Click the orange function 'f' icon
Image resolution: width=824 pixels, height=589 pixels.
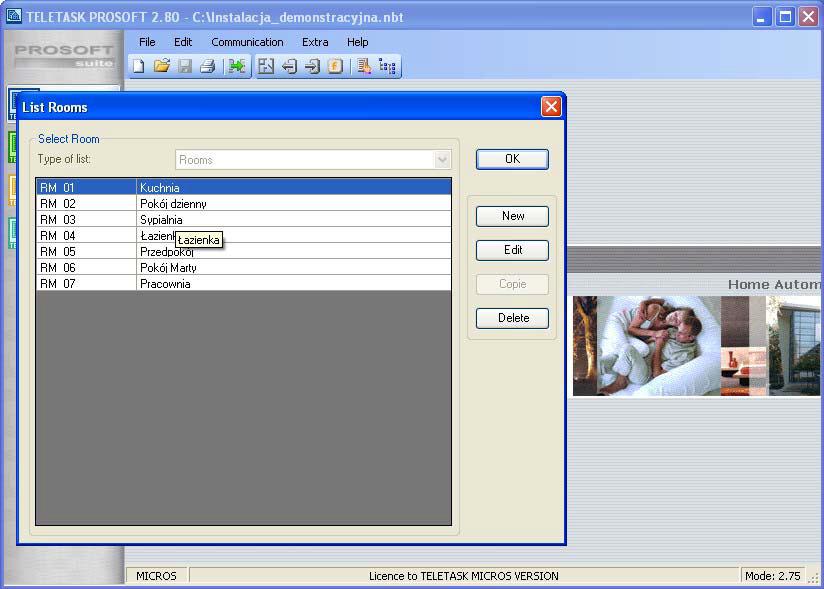click(335, 66)
